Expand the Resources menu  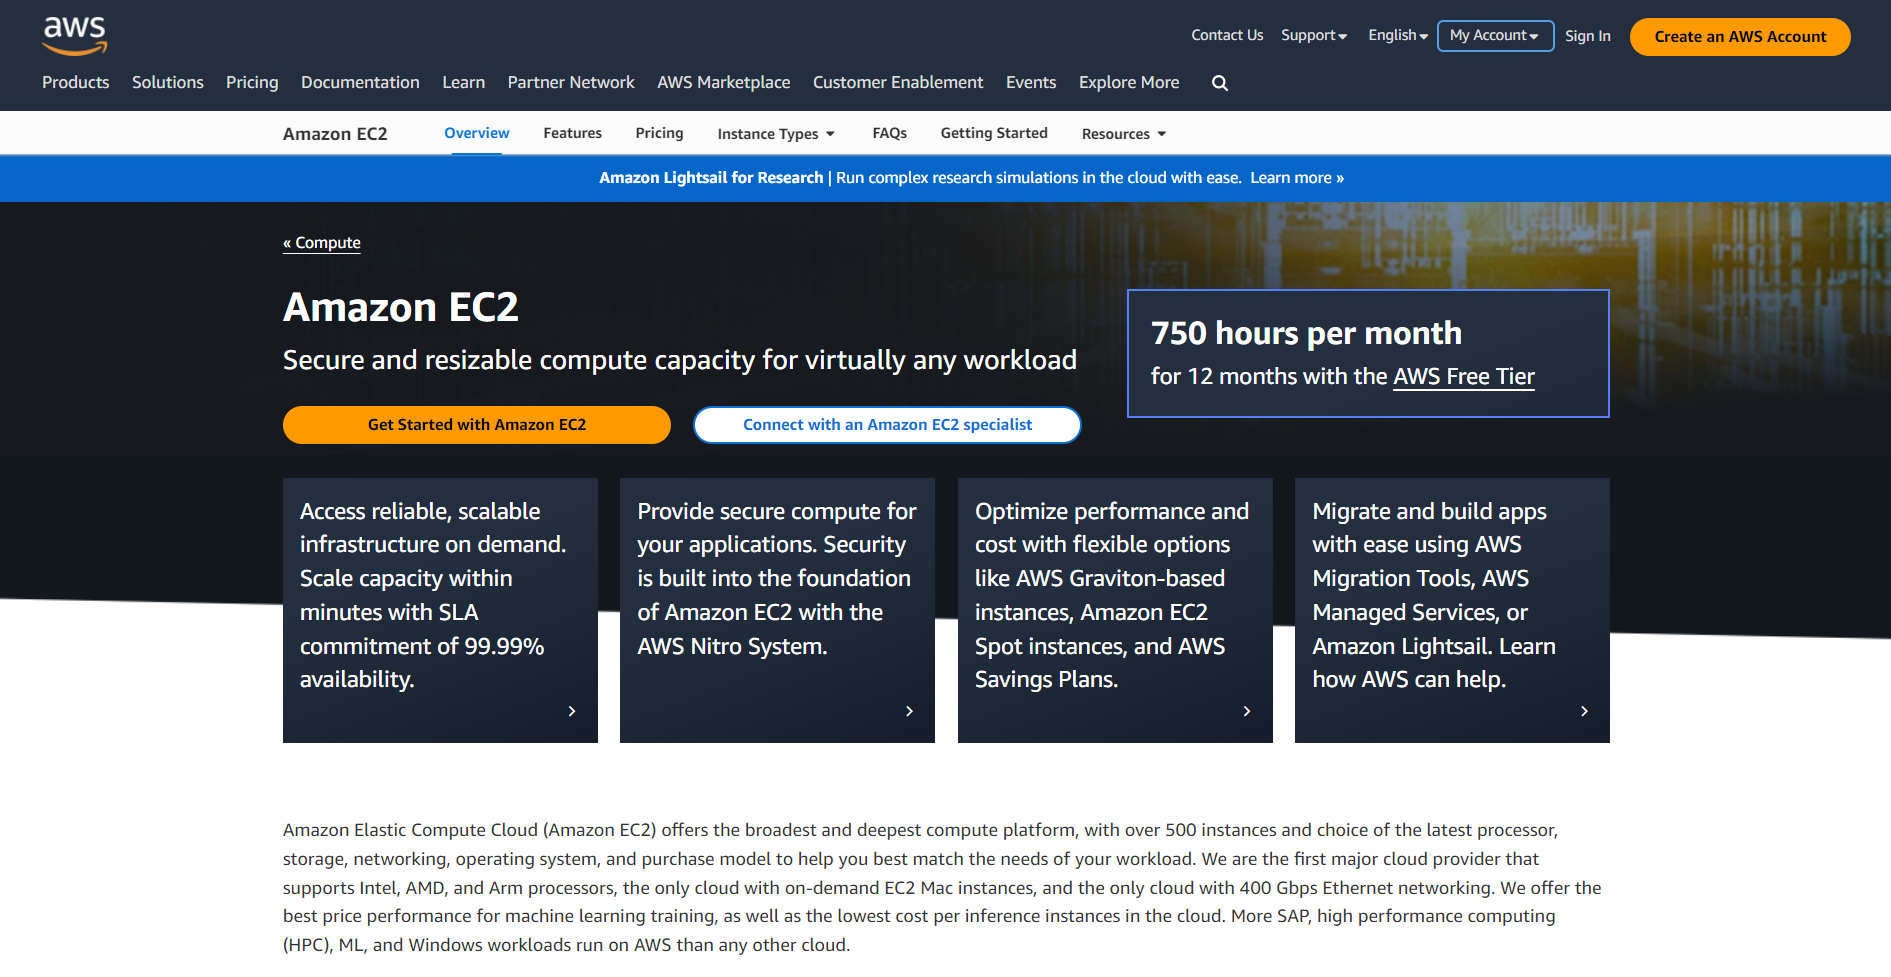(1124, 134)
